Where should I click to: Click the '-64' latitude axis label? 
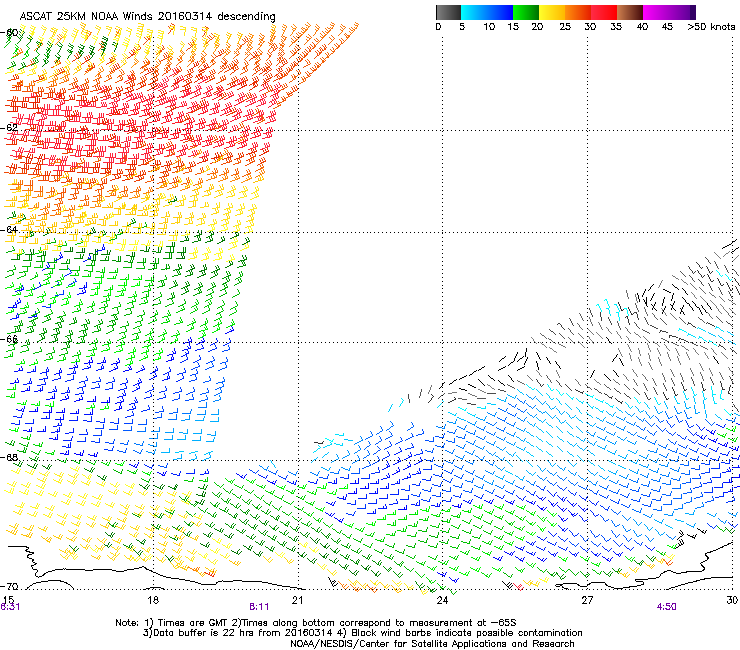coord(10,230)
